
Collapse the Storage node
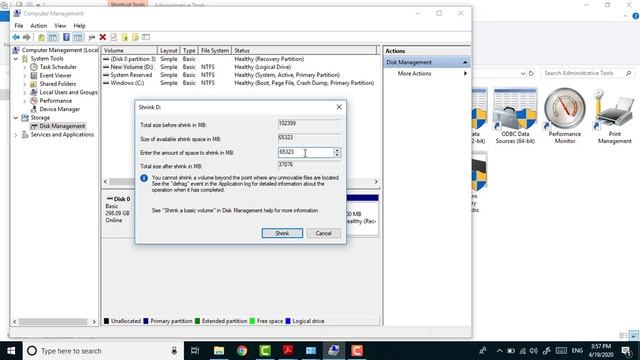click(16, 118)
